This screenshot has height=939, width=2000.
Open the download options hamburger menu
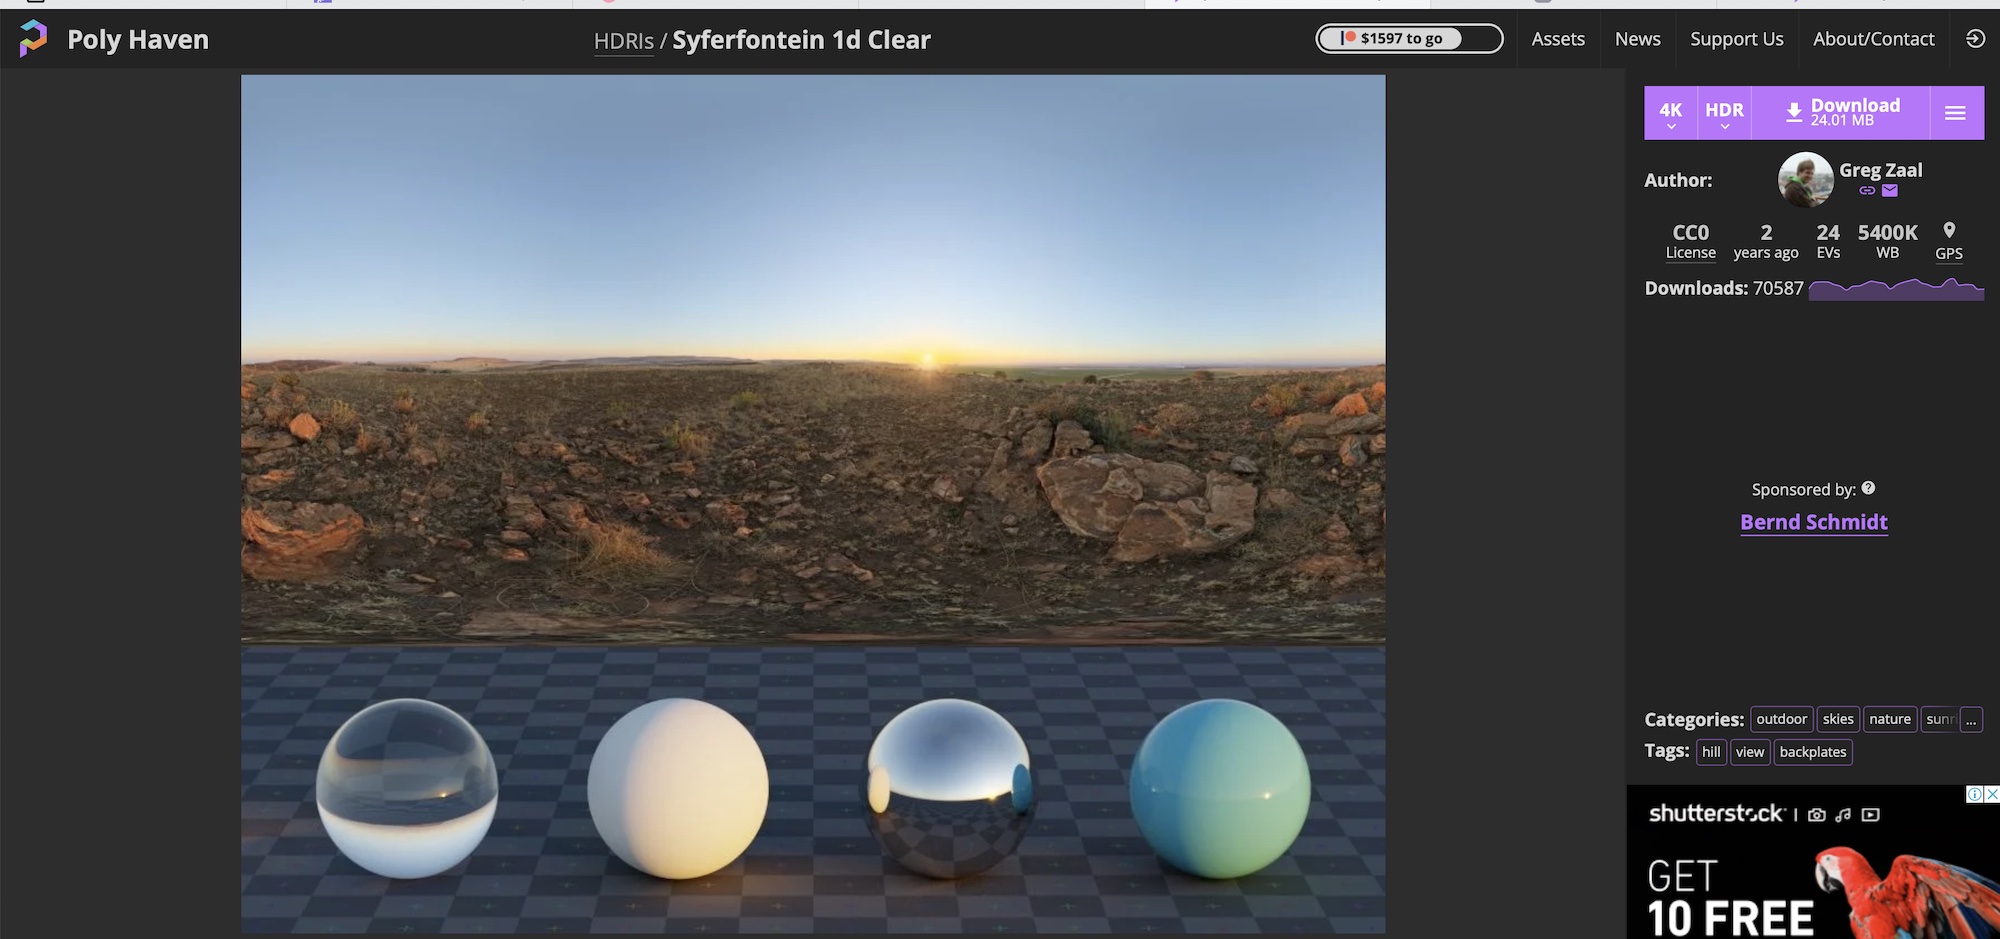[x=1955, y=113]
